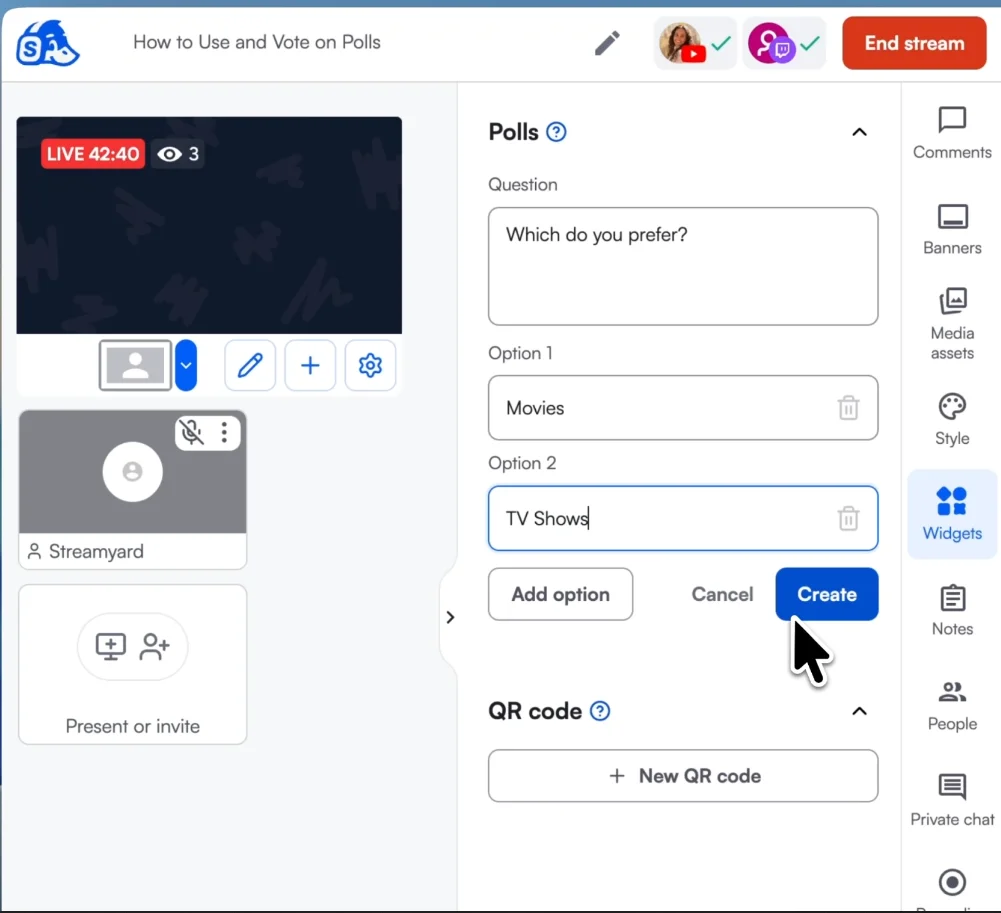Click the Add option button
The image size is (1001, 913).
(561, 594)
